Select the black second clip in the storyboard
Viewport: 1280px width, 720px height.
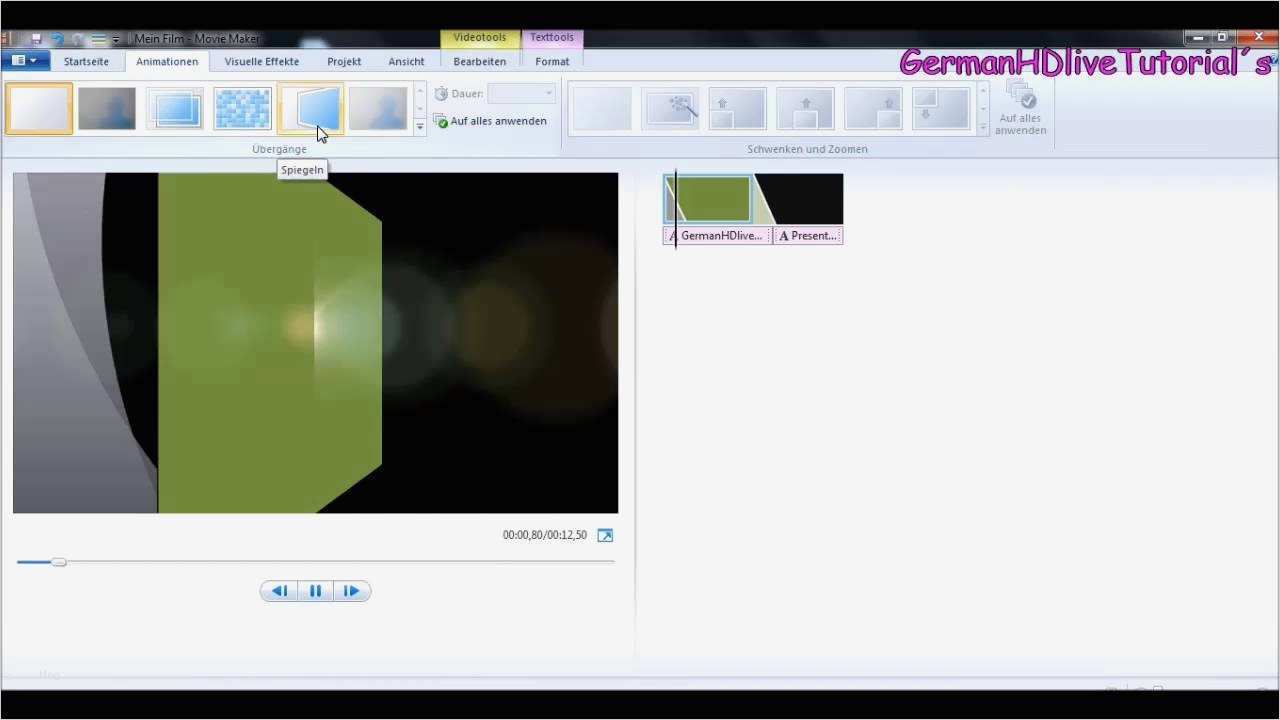(x=799, y=199)
